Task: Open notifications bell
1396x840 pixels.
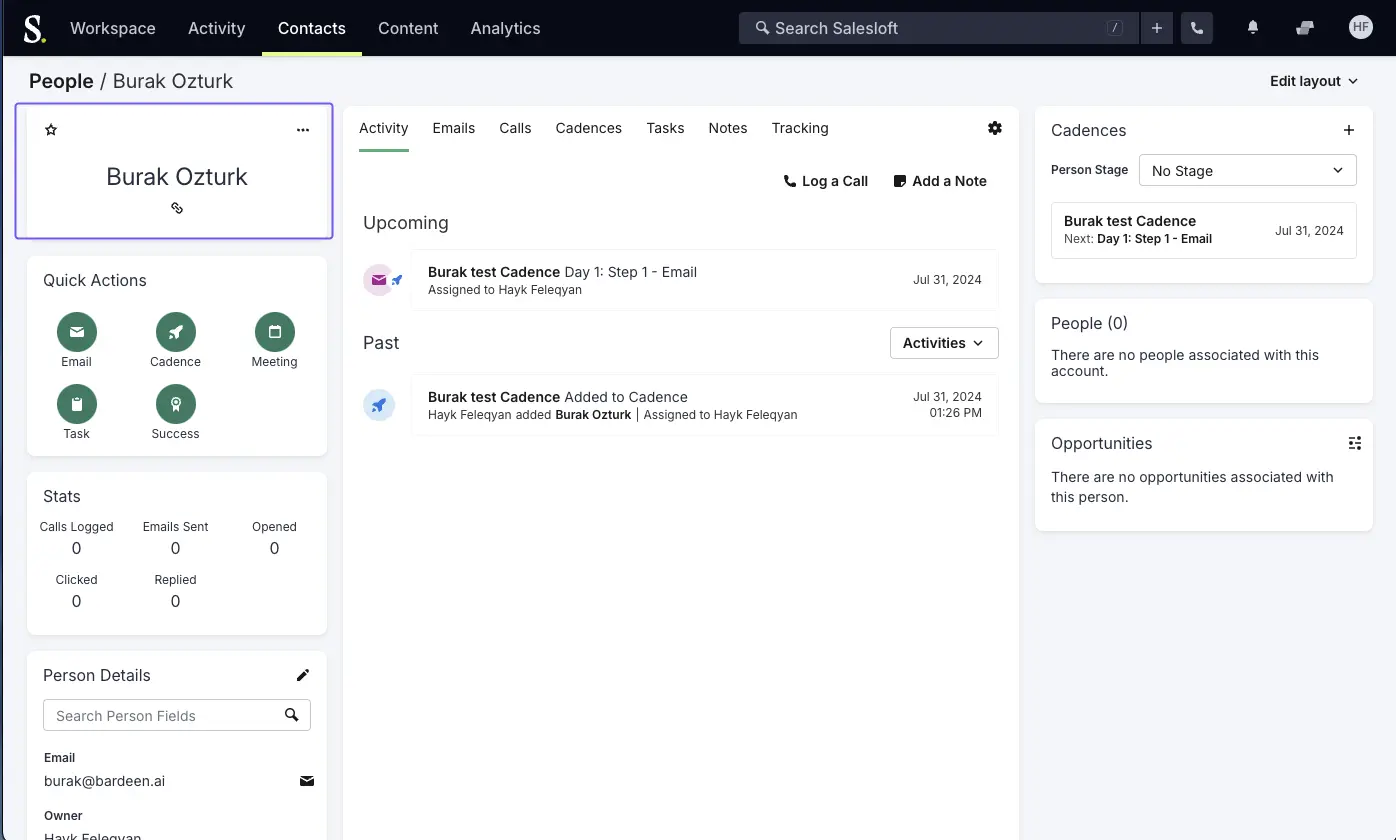Action: (1253, 28)
